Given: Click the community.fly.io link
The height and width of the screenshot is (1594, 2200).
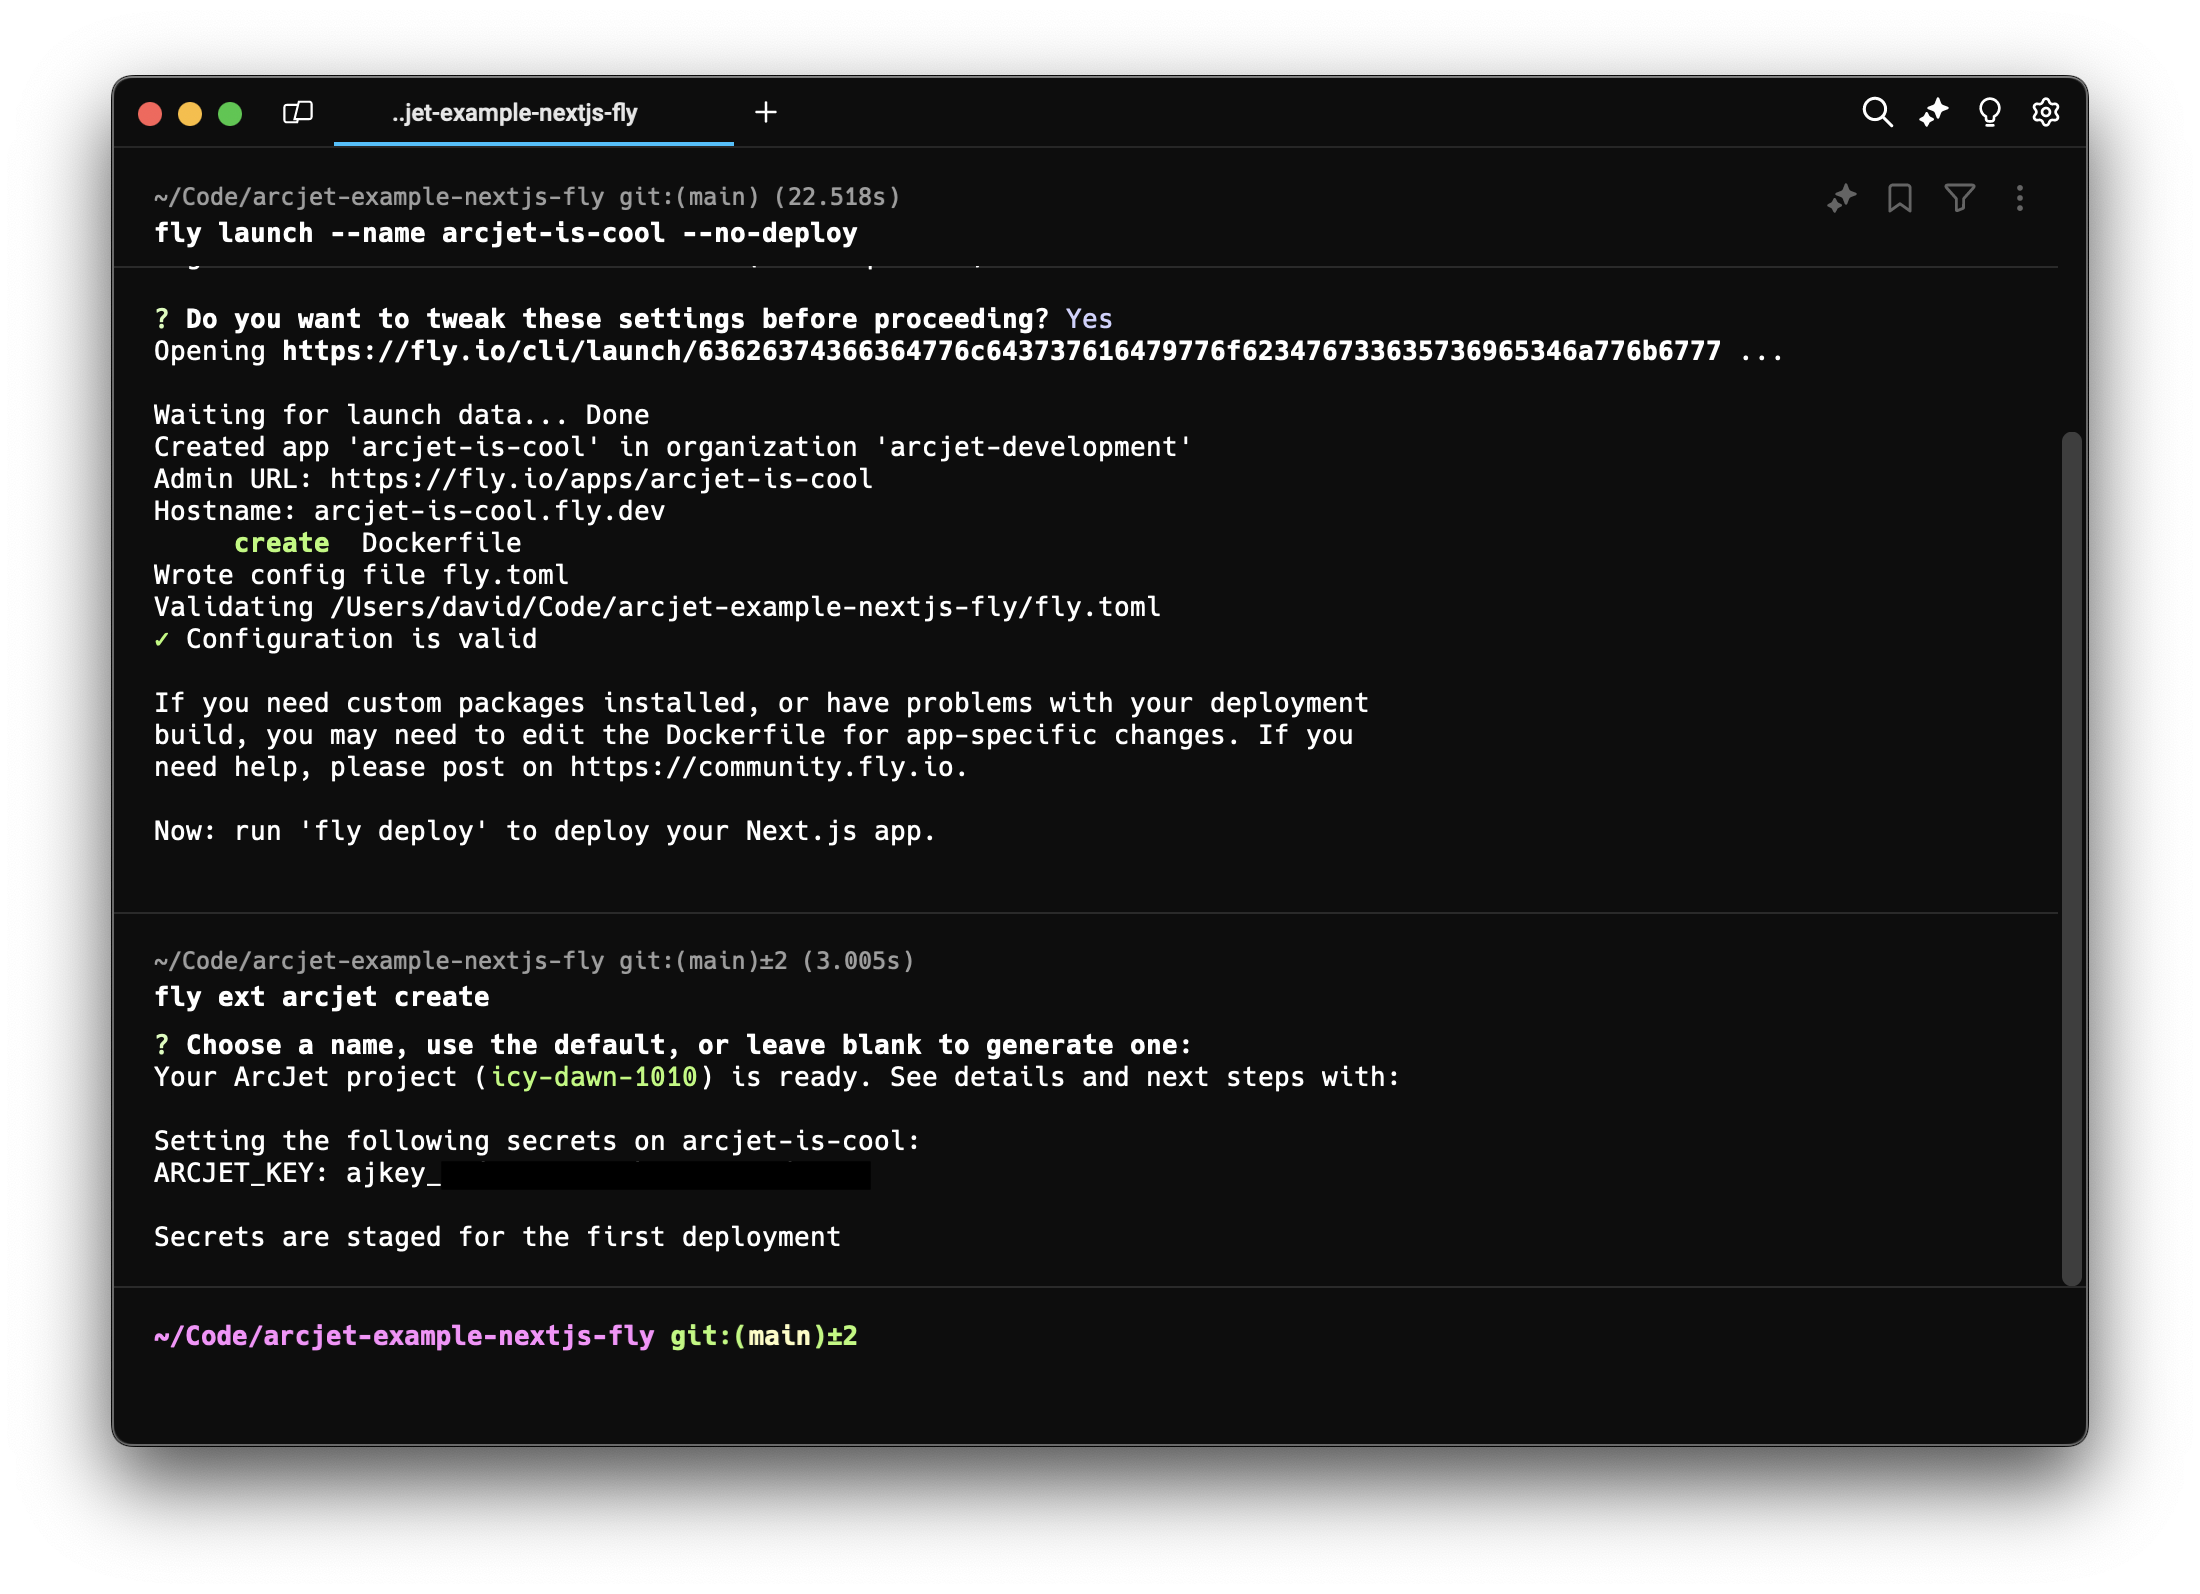Looking at the screenshot, I should pos(762,767).
